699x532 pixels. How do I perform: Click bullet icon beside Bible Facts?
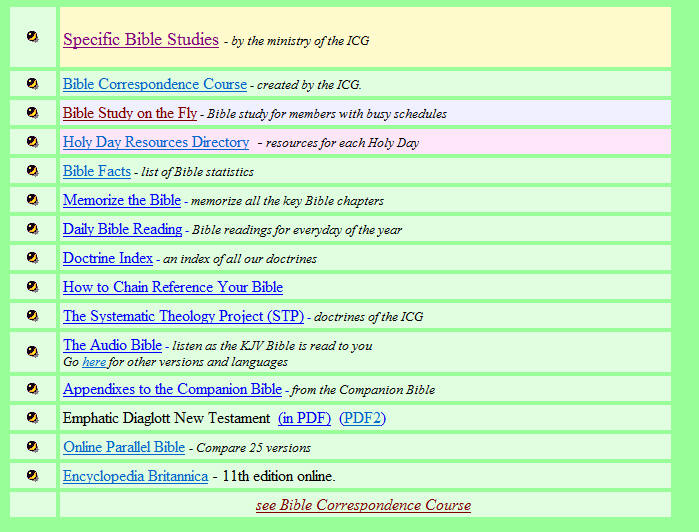point(33,171)
